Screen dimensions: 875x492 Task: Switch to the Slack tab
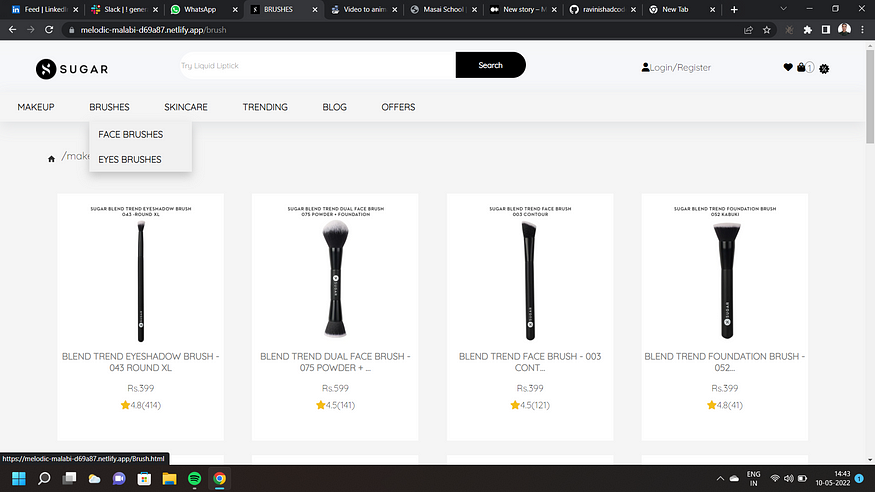coord(124,9)
